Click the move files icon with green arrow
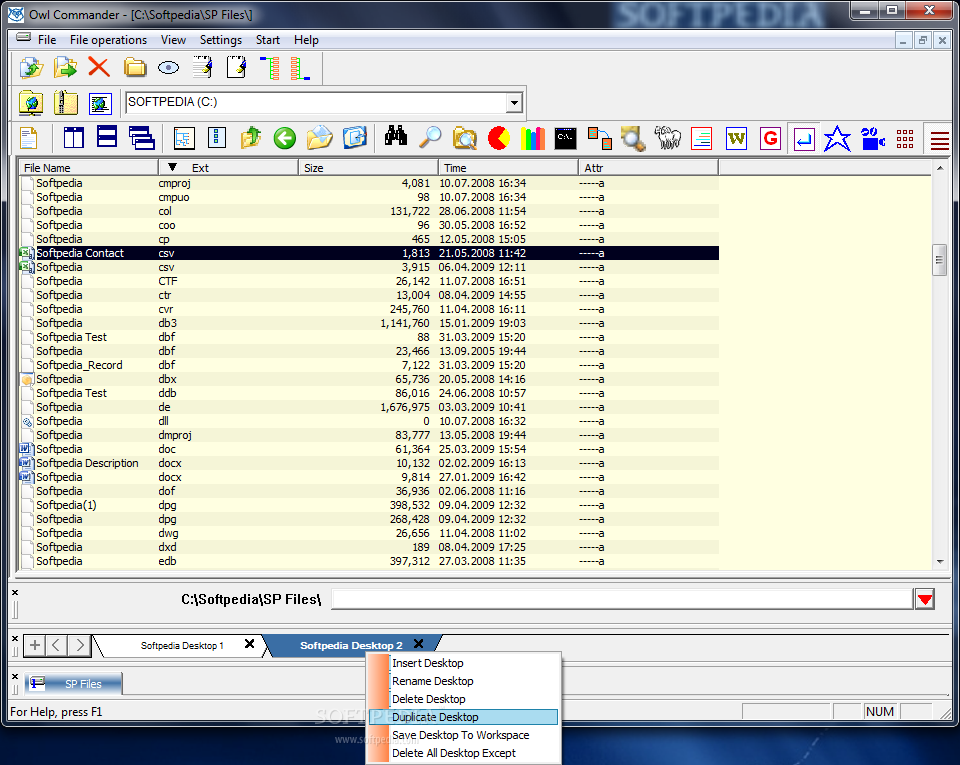This screenshot has width=960, height=765. point(65,67)
